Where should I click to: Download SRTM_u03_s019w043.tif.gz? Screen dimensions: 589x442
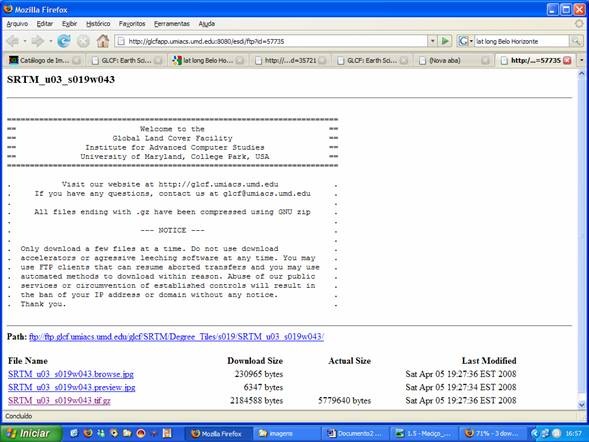(59, 400)
